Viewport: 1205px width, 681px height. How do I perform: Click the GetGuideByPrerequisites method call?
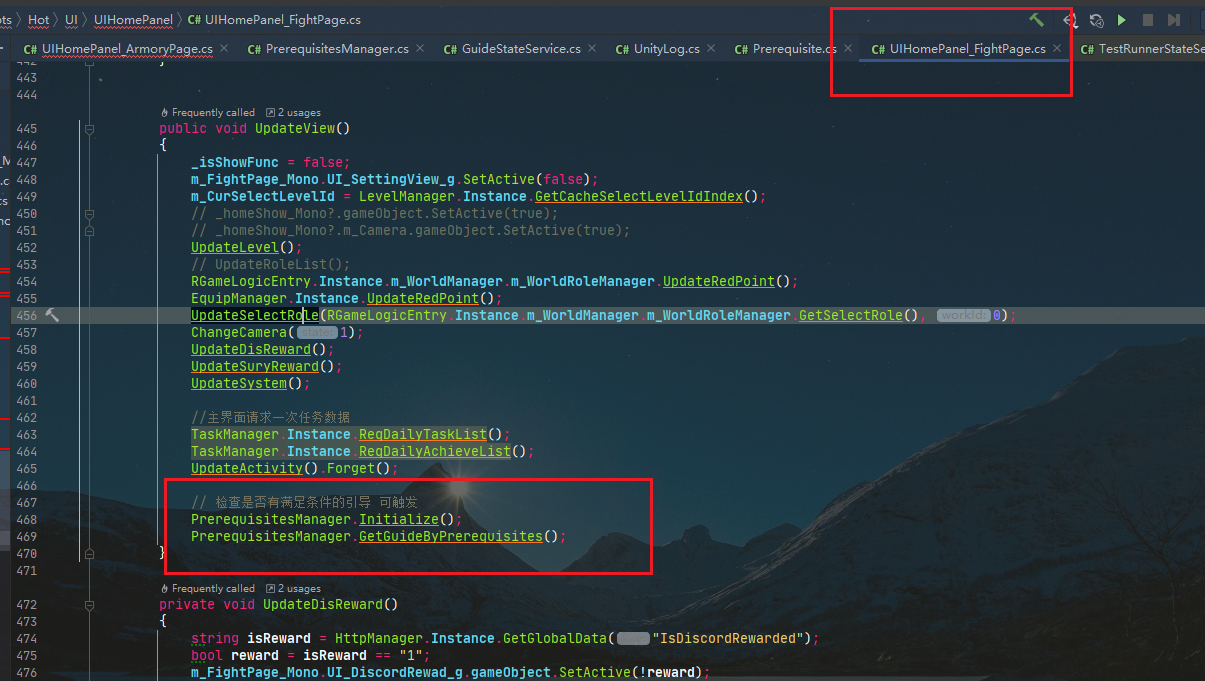pyautogui.click(x=450, y=536)
